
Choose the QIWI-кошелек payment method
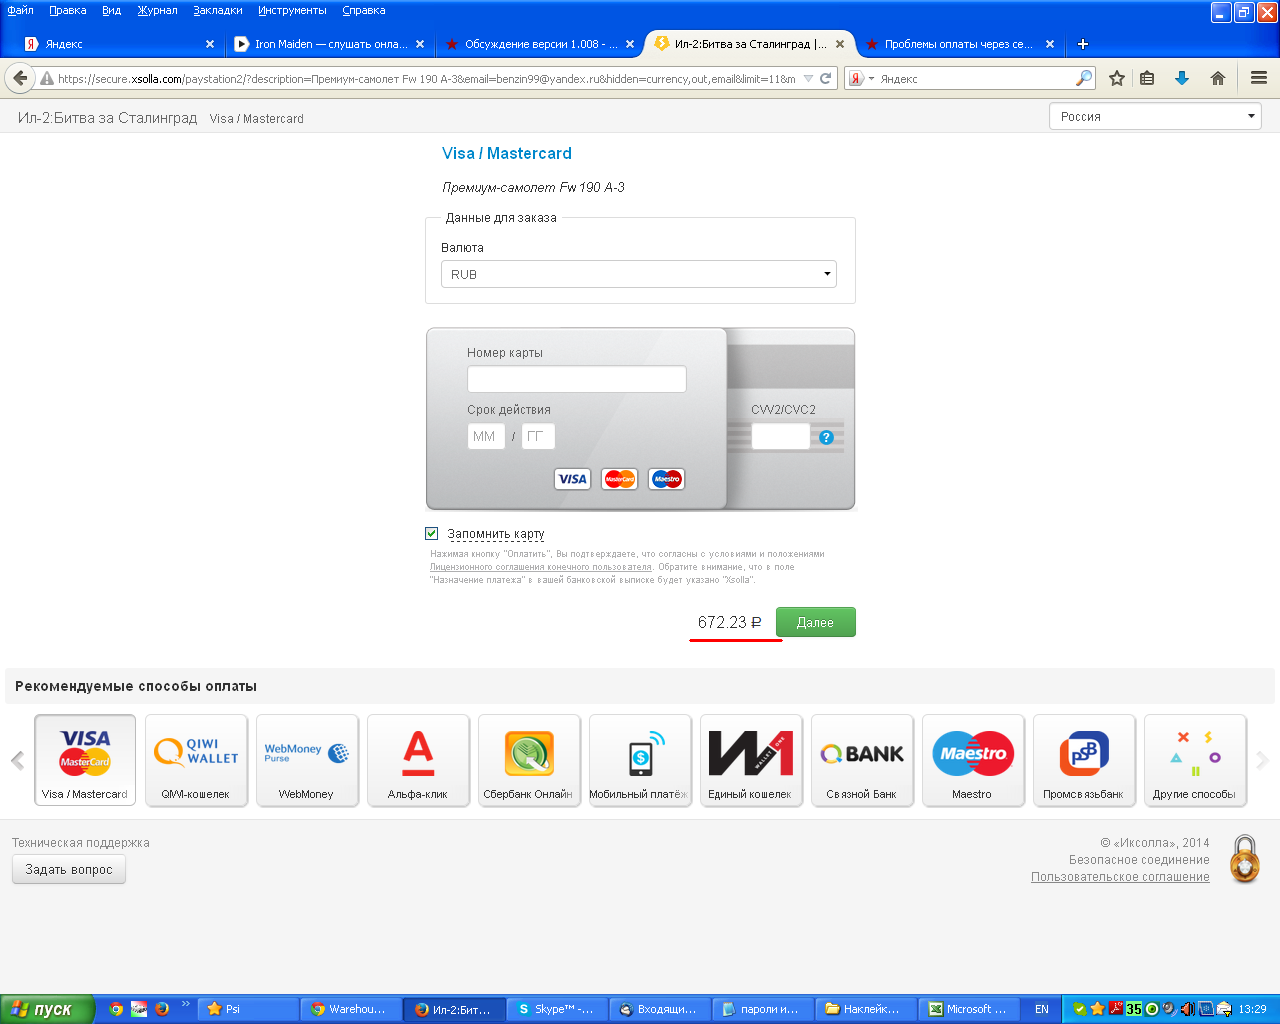[x=196, y=760]
